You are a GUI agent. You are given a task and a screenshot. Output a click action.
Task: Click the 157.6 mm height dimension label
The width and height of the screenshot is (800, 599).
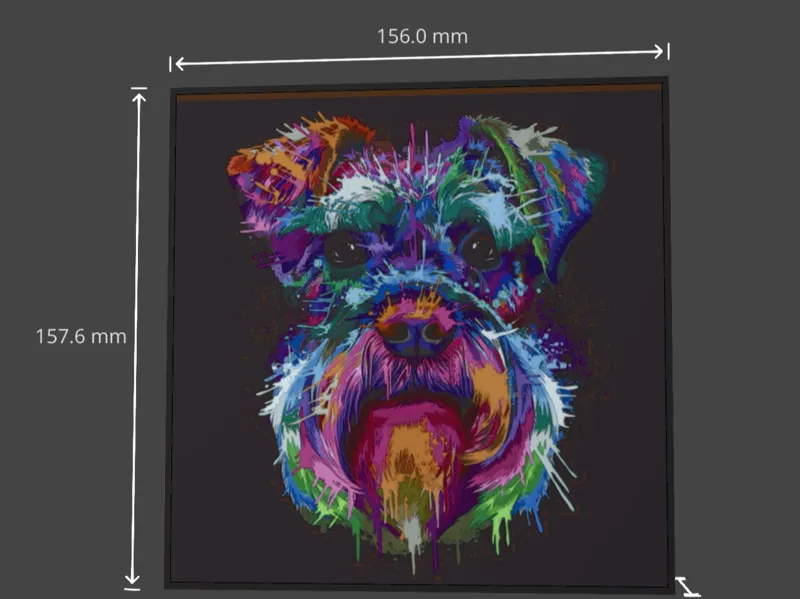click(81, 337)
